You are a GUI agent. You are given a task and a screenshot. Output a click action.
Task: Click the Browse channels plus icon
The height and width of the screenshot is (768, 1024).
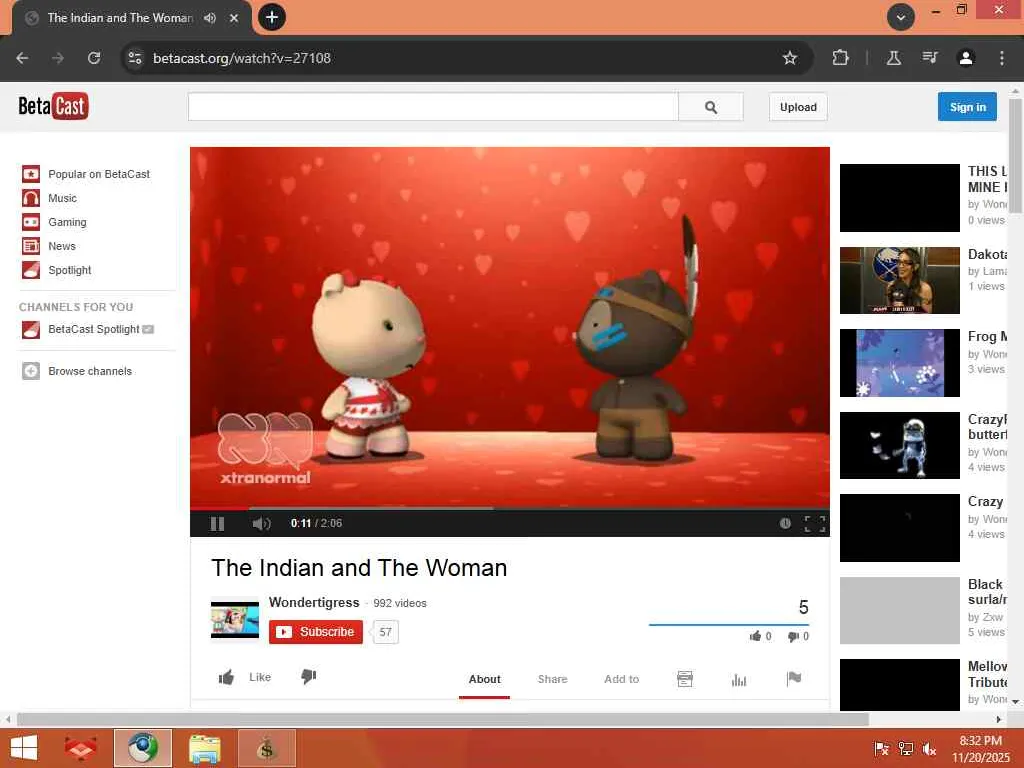pyautogui.click(x=31, y=371)
